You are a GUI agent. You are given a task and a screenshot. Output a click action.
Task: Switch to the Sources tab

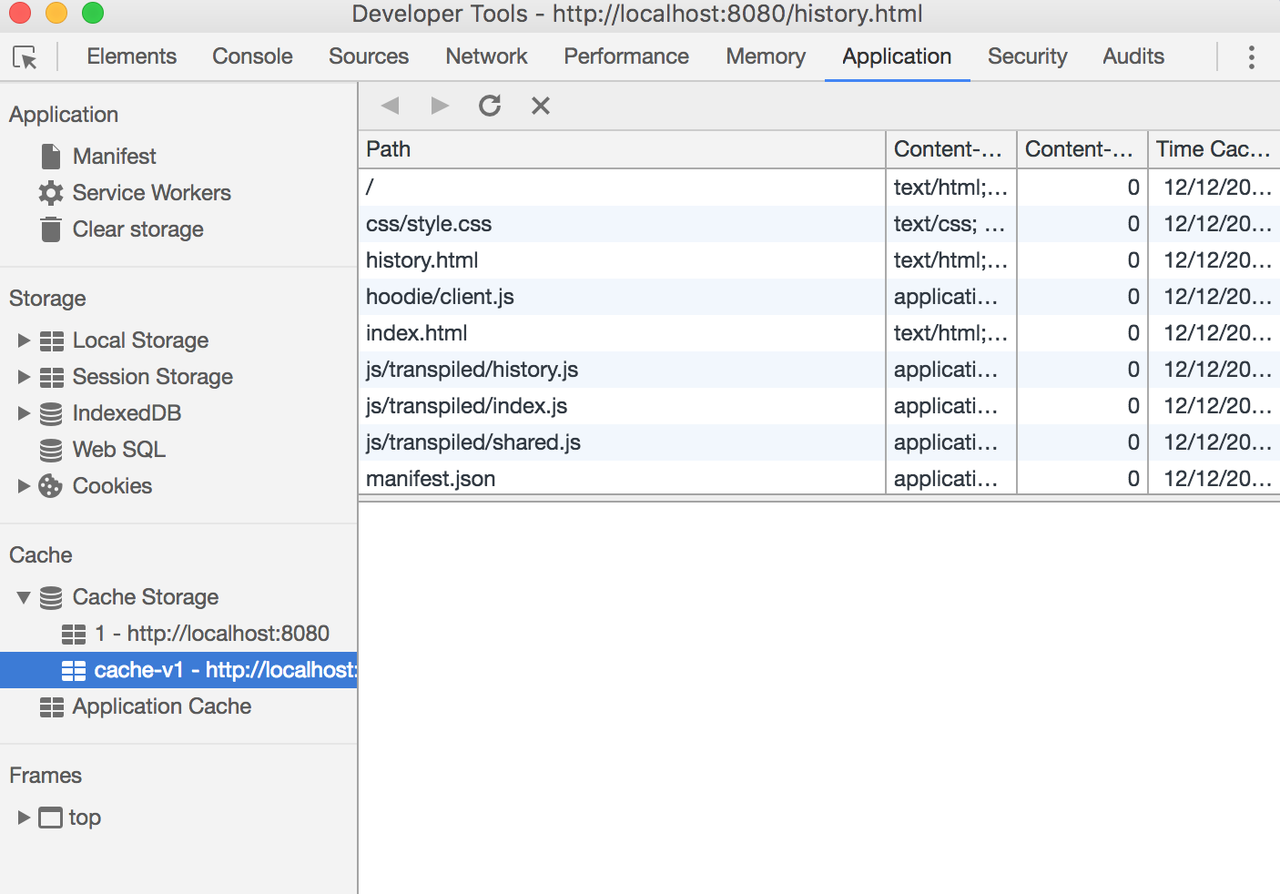coord(369,57)
